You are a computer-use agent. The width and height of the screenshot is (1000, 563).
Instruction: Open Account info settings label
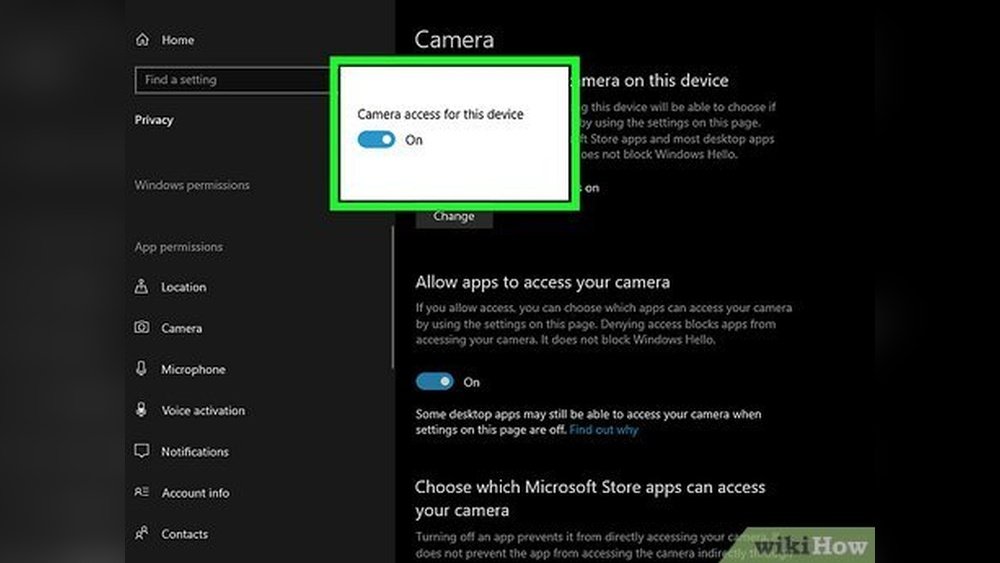[195, 493]
